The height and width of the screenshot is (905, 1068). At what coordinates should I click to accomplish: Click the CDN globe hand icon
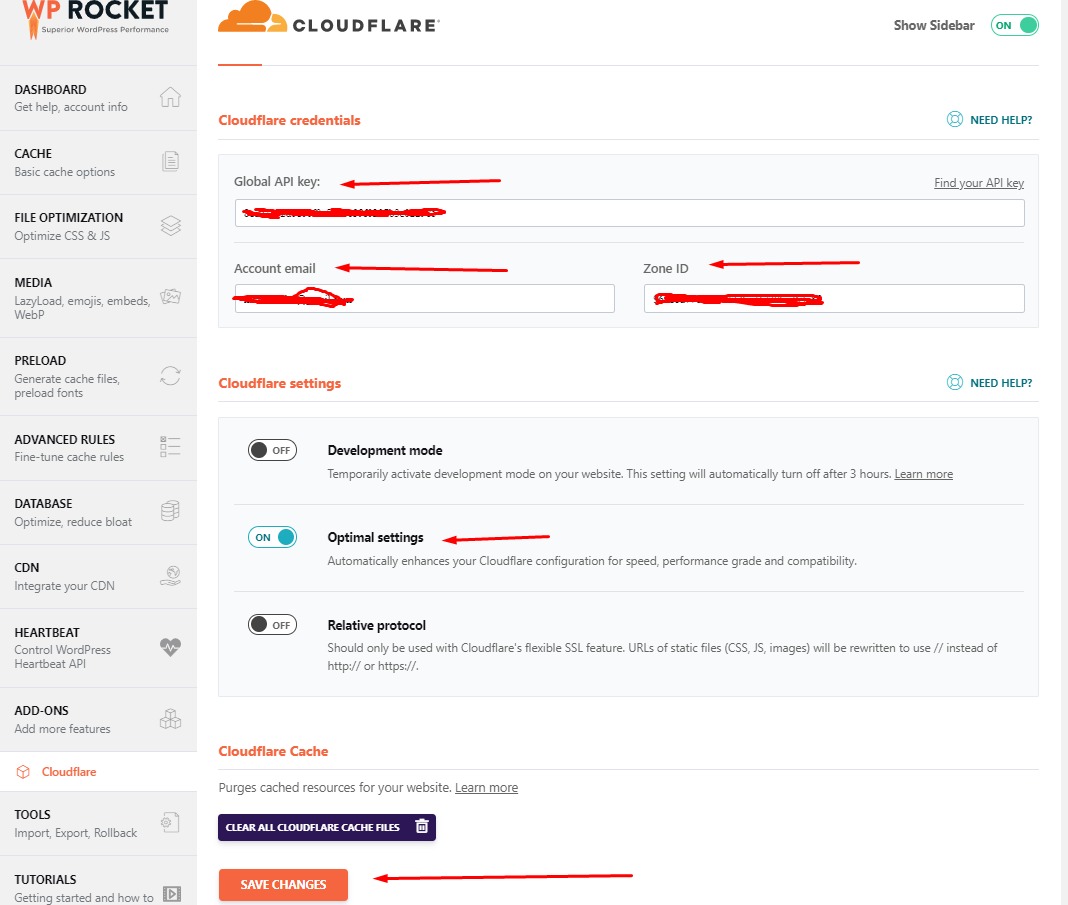click(x=170, y=576)
